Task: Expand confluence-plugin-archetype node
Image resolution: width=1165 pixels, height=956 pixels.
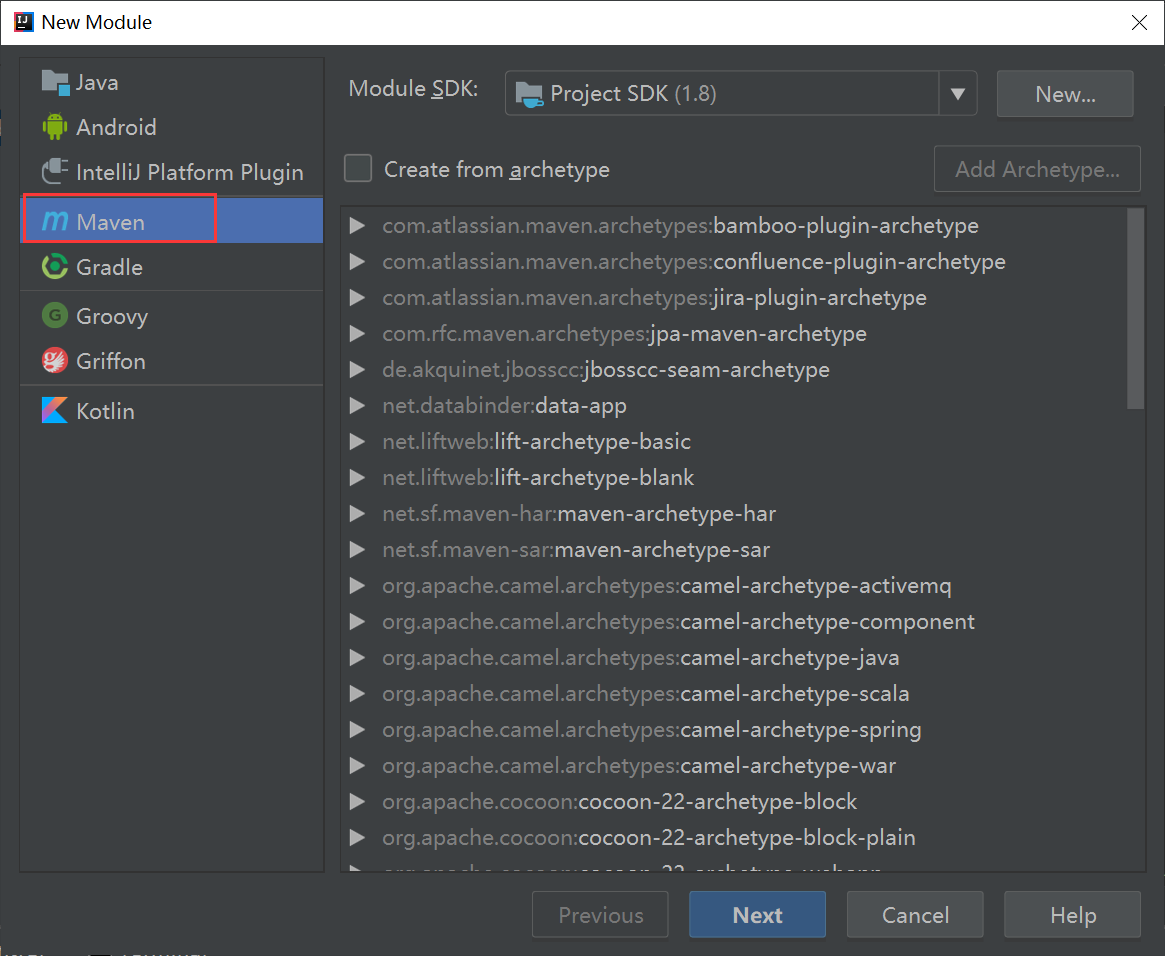Action: [357, 261]
